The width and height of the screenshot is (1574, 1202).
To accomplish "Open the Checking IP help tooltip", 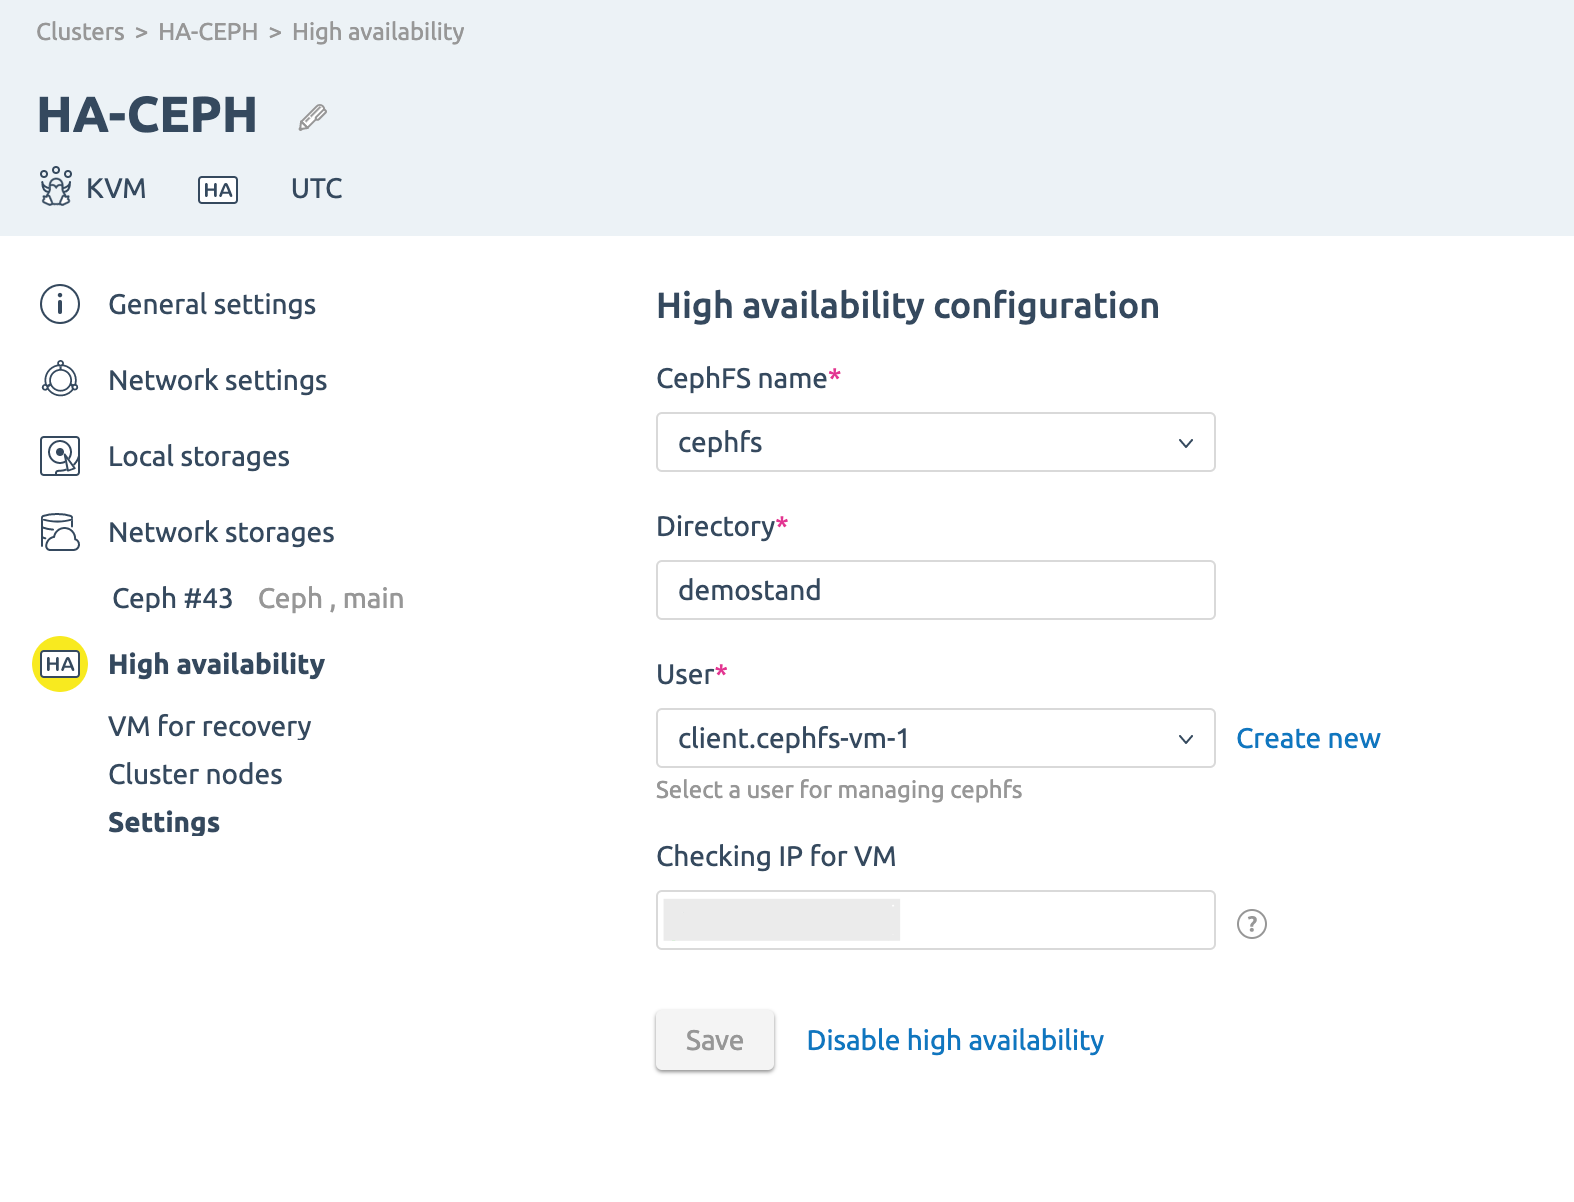I will [1252, 924].
